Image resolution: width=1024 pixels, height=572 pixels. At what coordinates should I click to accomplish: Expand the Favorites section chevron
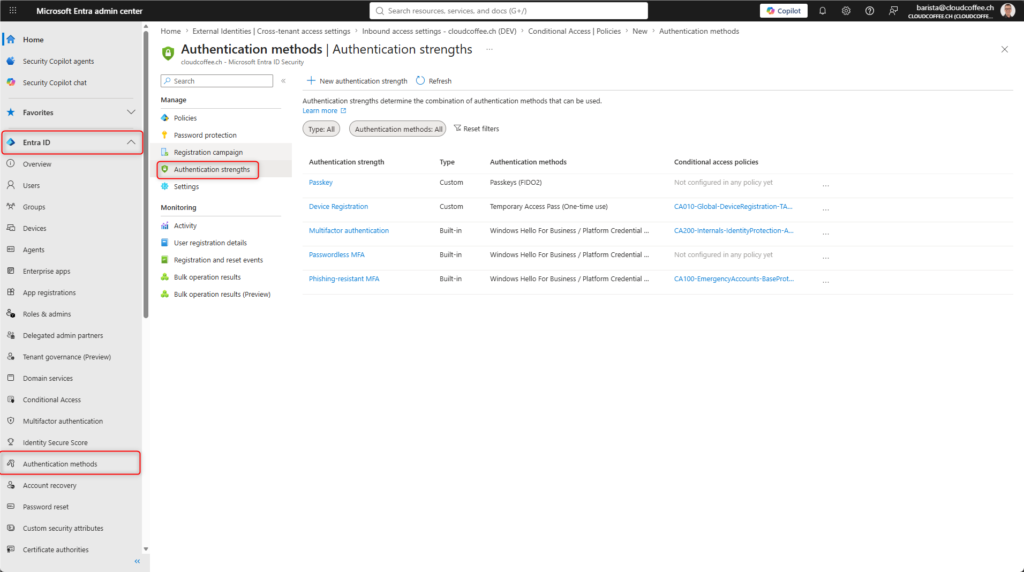(x=131, y=112)
